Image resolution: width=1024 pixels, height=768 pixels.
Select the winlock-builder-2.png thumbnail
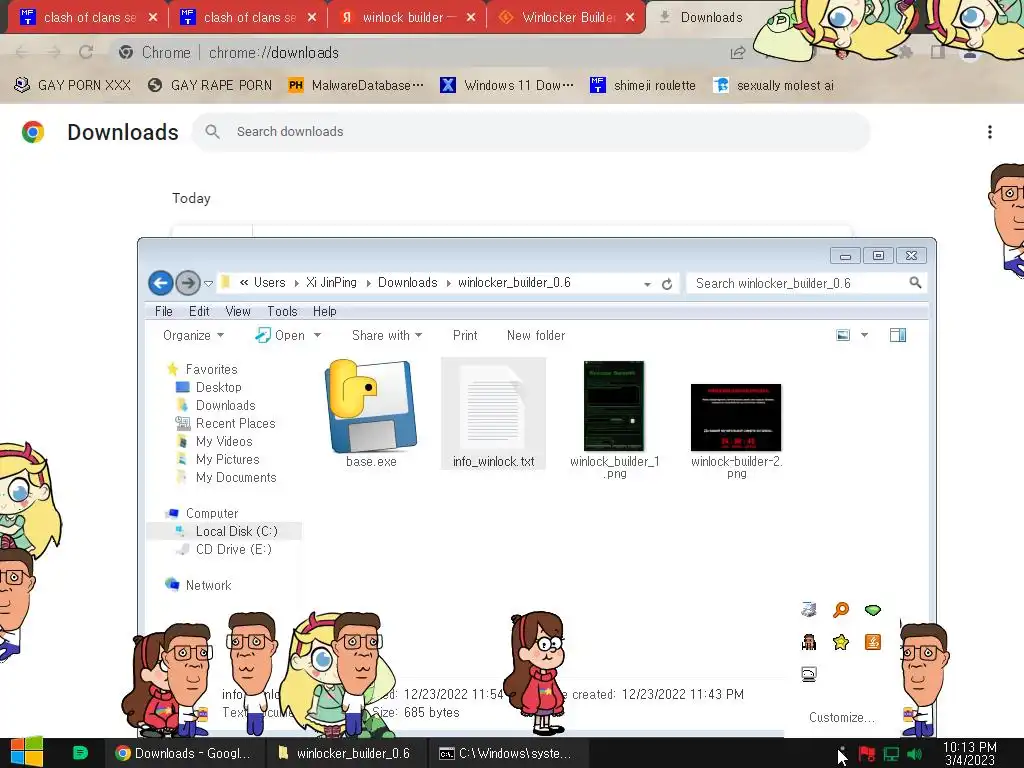pos(736,417)
